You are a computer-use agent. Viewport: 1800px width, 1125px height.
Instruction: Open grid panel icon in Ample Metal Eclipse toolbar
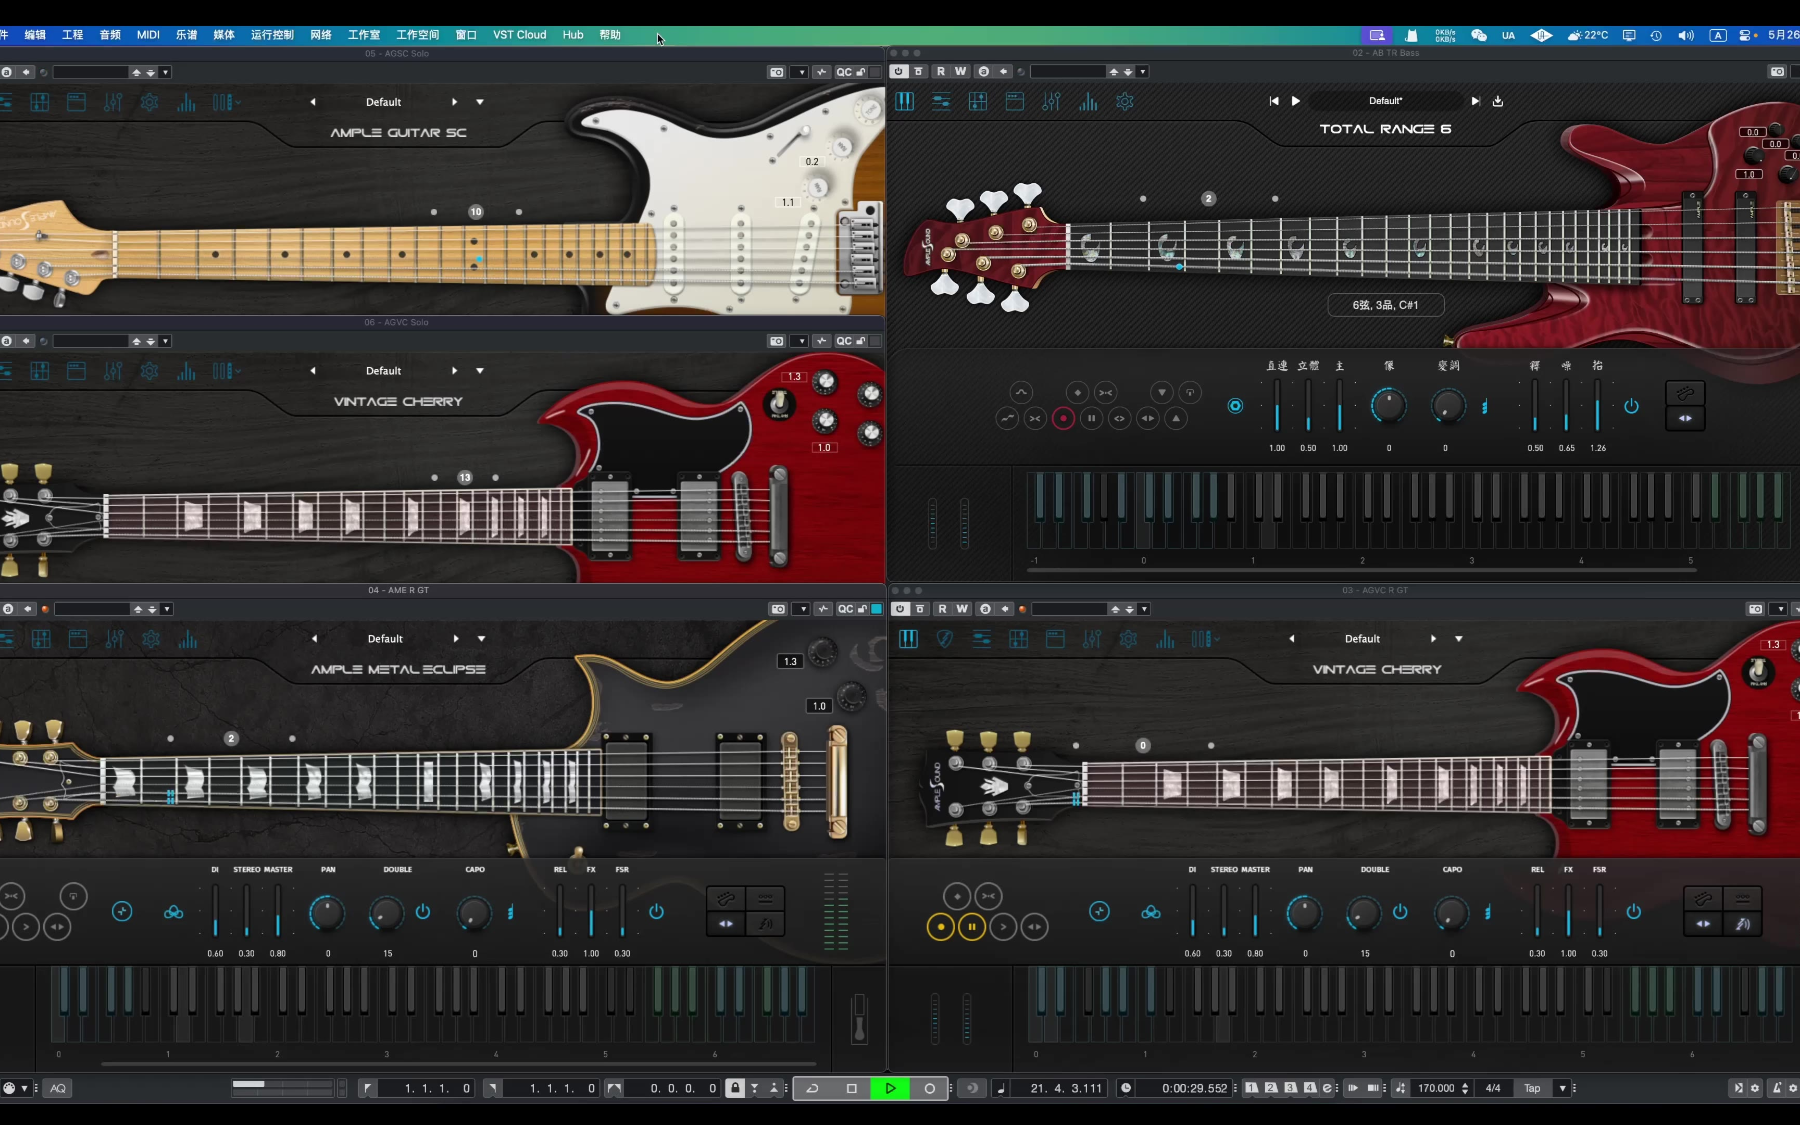(41, 639)
